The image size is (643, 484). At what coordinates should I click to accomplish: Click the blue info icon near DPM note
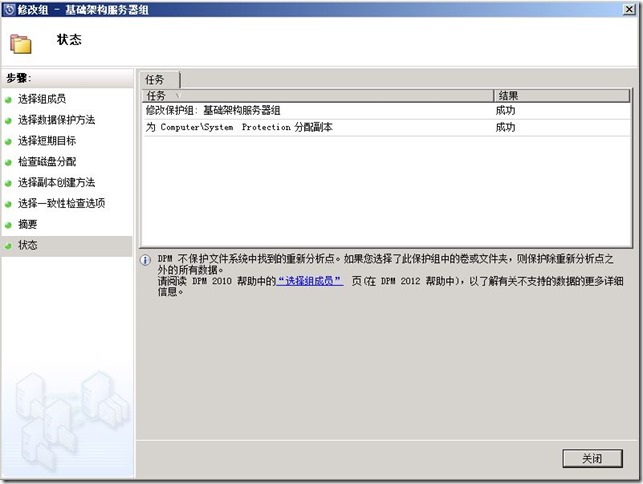coord(145,260)
